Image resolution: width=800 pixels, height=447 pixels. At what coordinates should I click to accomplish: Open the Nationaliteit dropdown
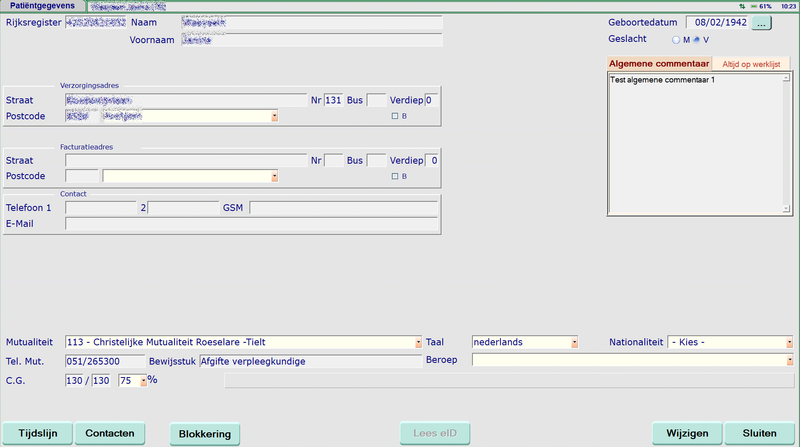(790, 342)
